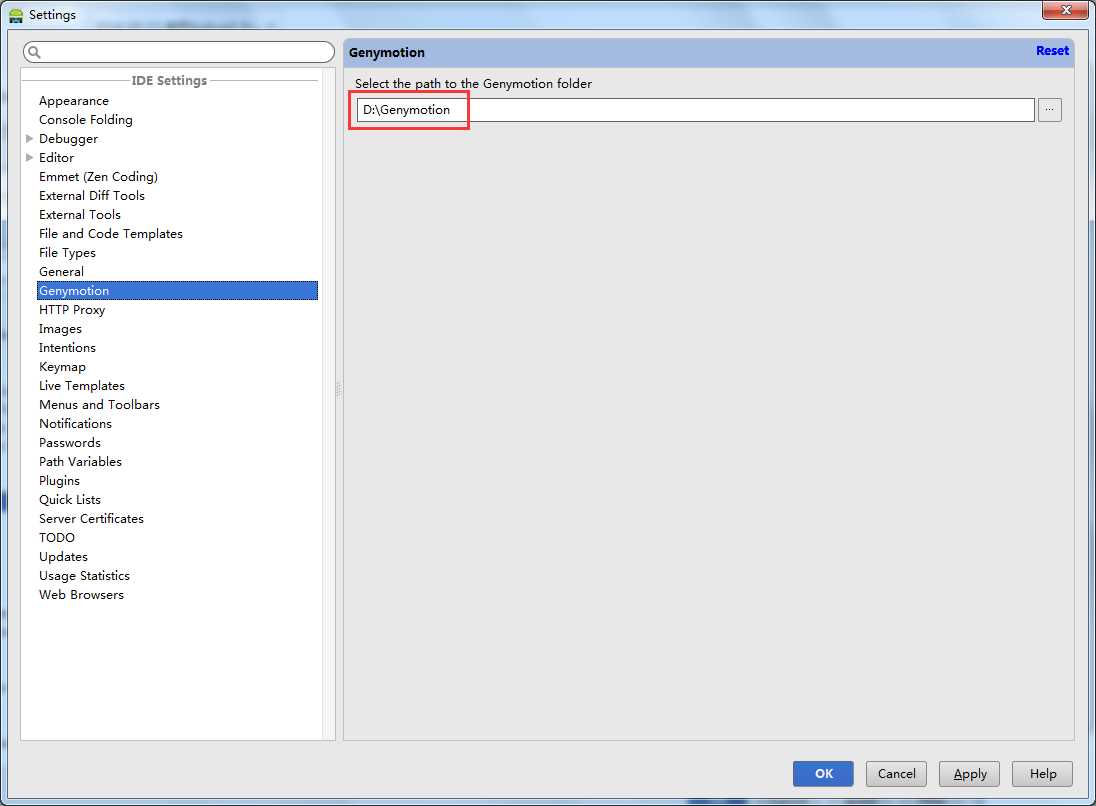This screenshot has width=1096, height=806.
Task: Select the highlighted Genymotion entry
Action: (177, 291)
